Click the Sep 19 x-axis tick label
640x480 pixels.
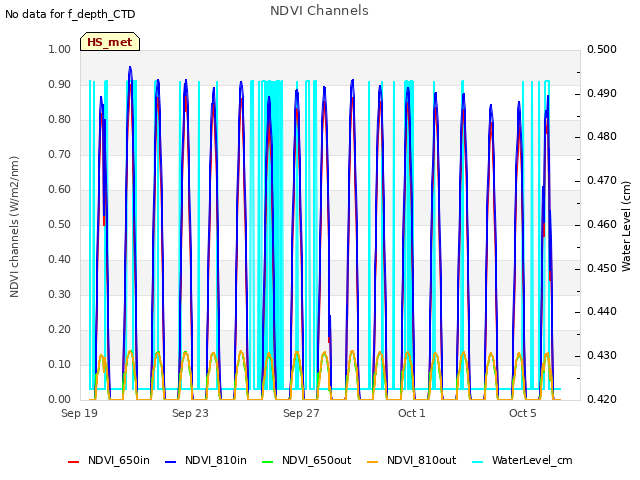[x=80, y=413]
